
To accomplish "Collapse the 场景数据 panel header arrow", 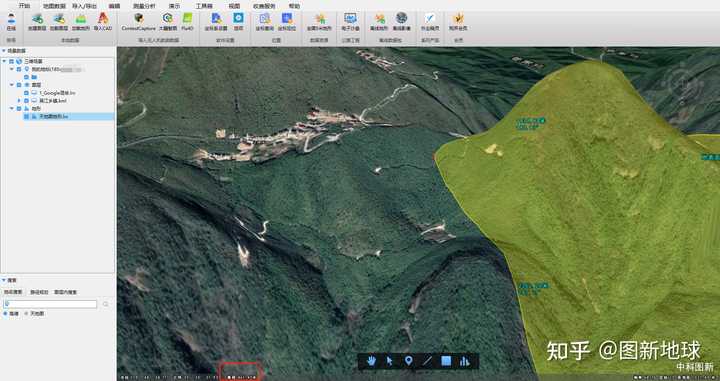I will 4,51.
